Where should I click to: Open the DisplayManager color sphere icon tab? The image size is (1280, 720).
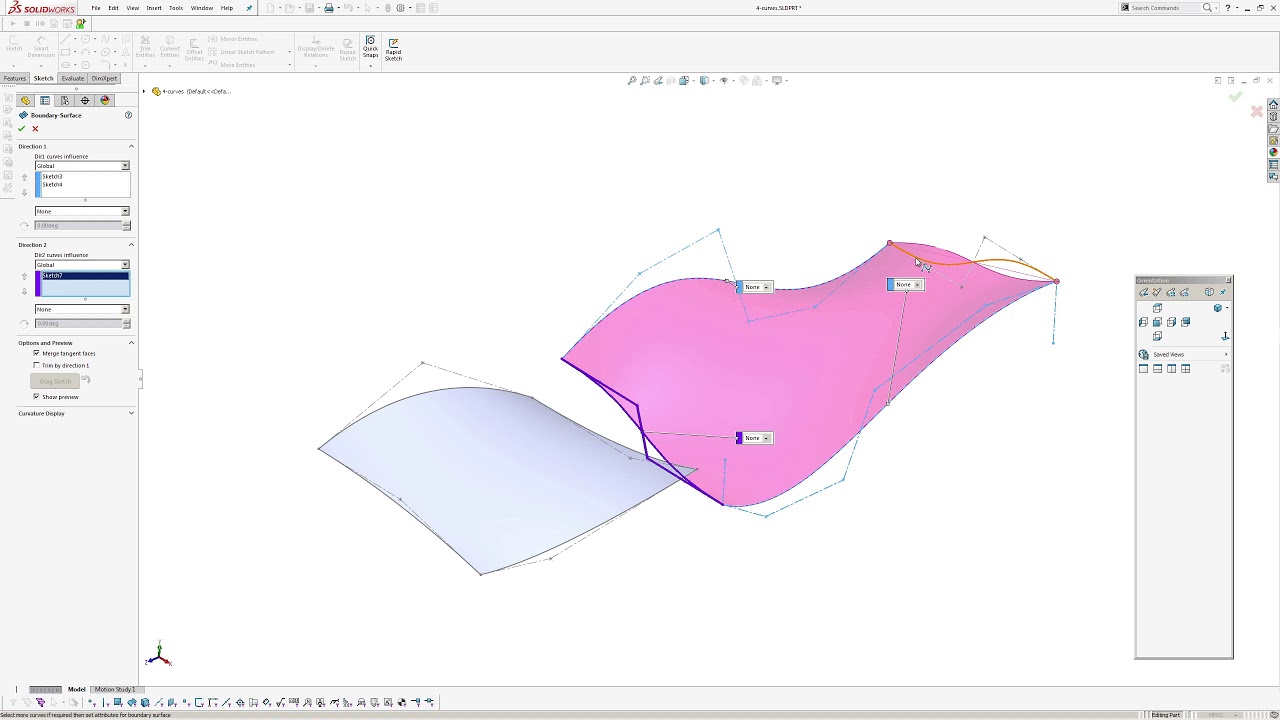pos(105,100)
